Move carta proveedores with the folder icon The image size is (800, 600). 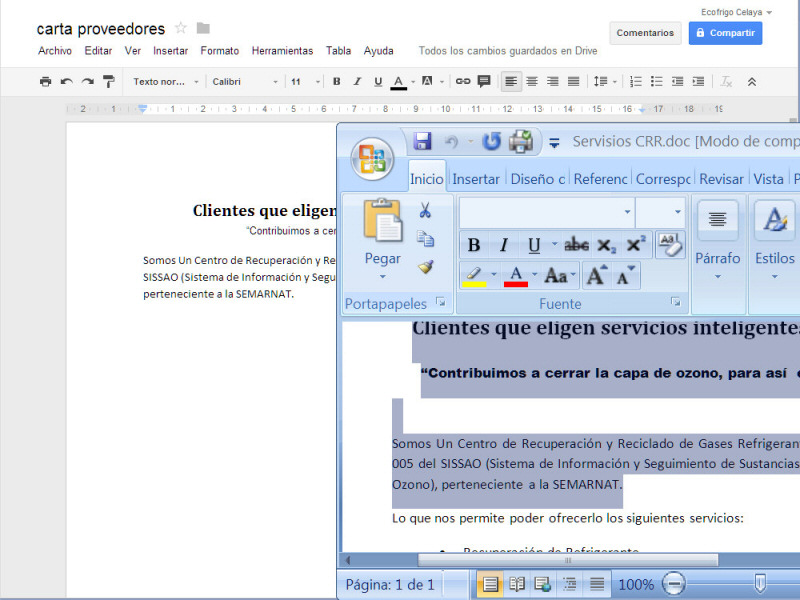203,28
